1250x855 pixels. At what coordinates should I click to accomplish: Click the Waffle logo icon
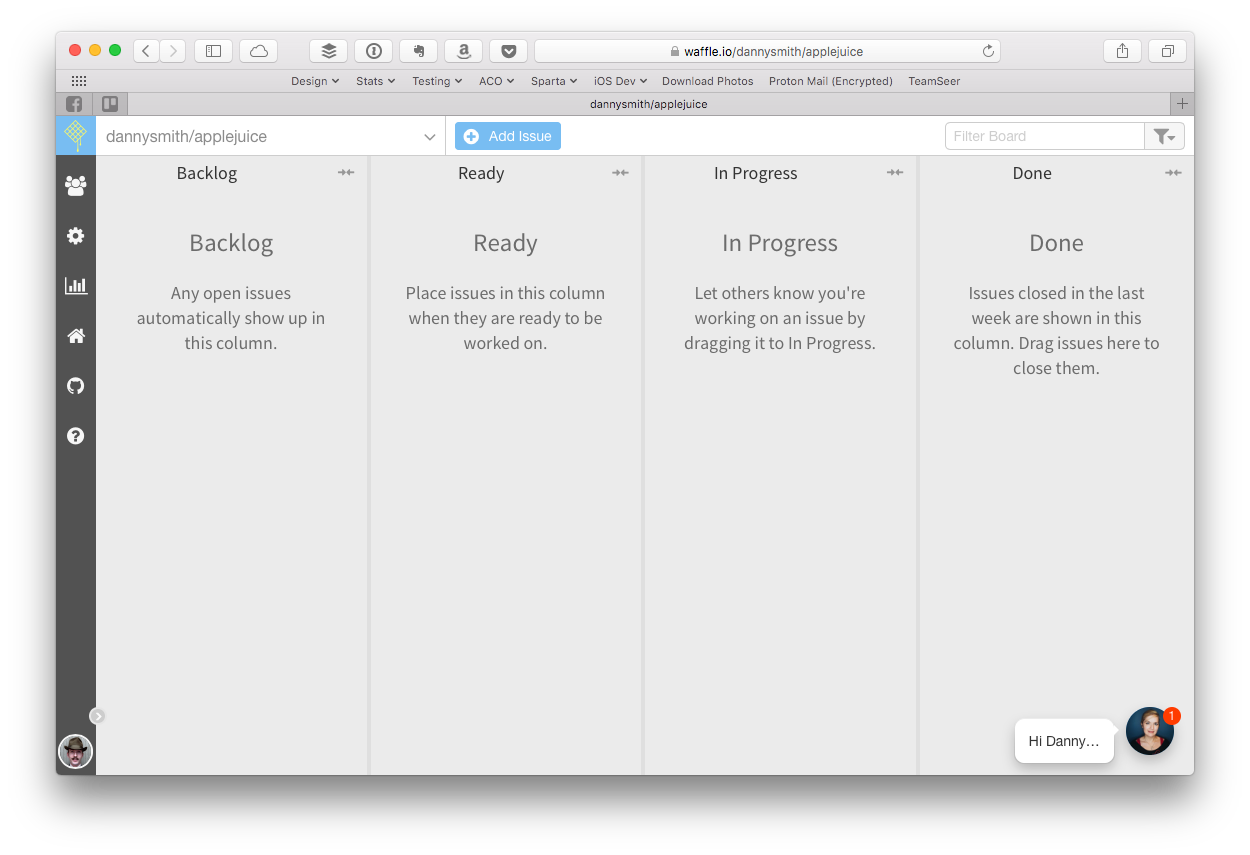75,135
